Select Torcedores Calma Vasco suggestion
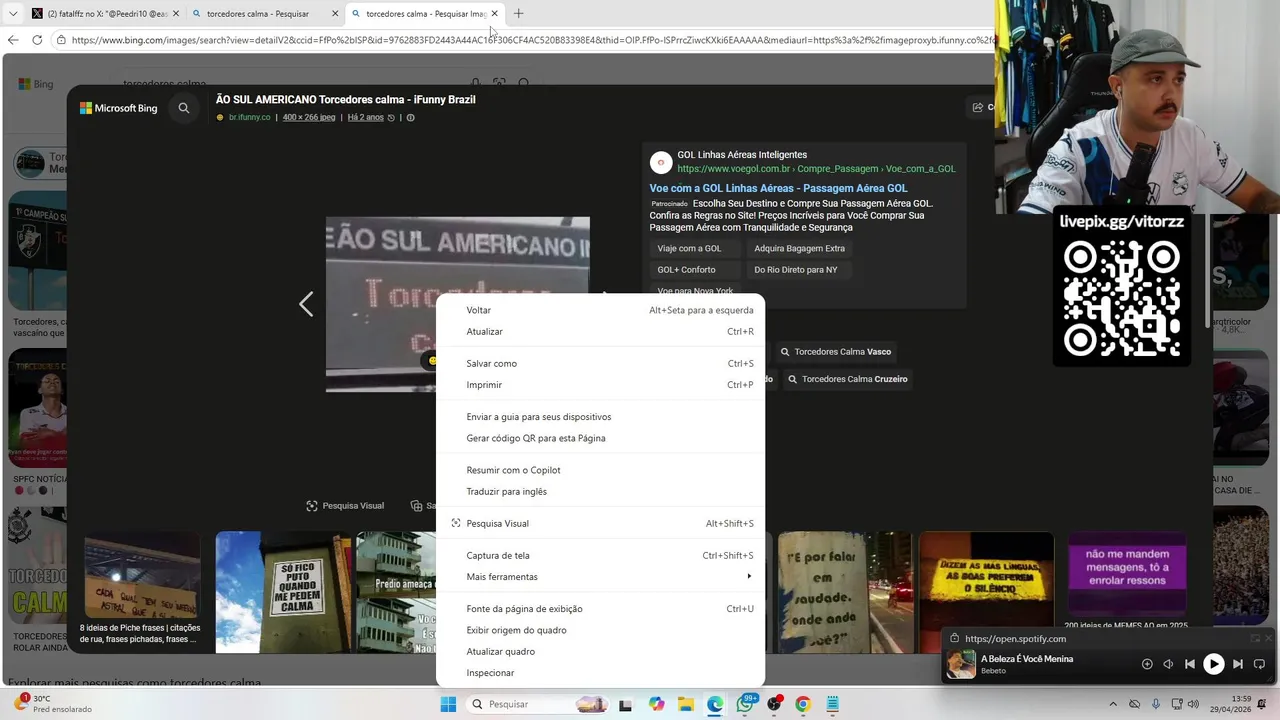Image resolution: width=1280 pixels, height=720 pixels. tap(835, 352)
